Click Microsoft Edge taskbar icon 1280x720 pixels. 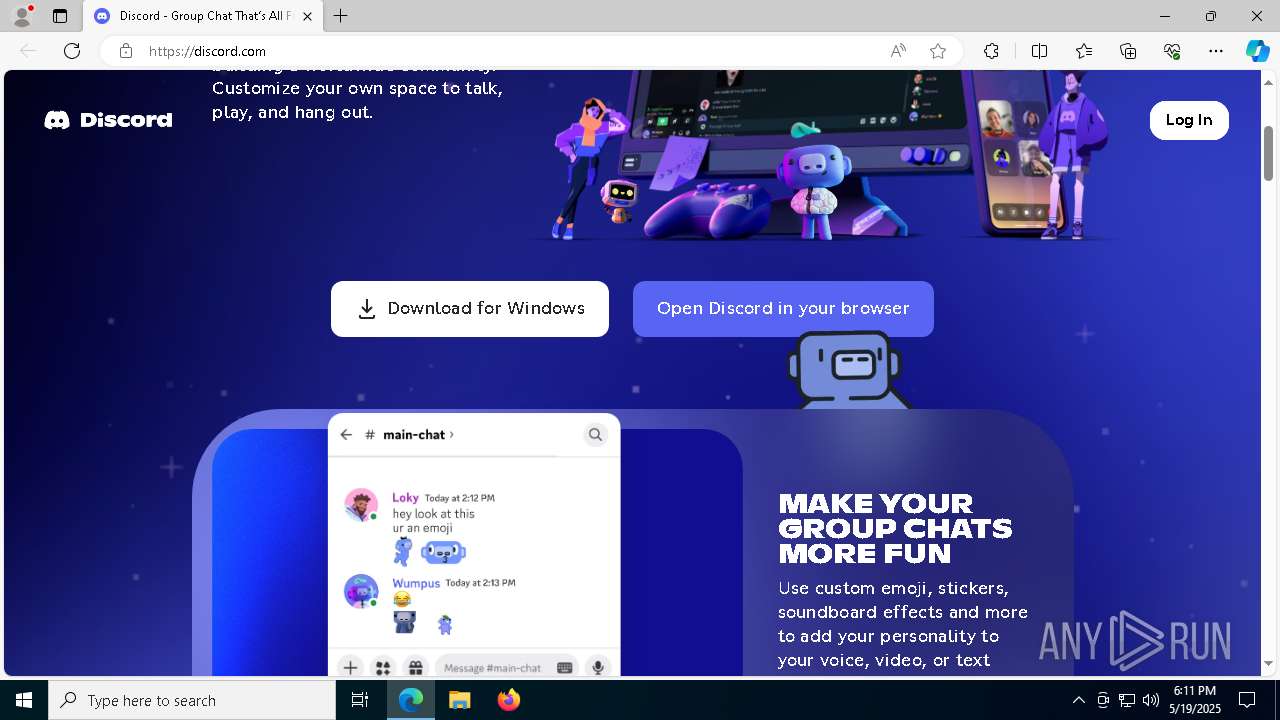pos(411,700)
